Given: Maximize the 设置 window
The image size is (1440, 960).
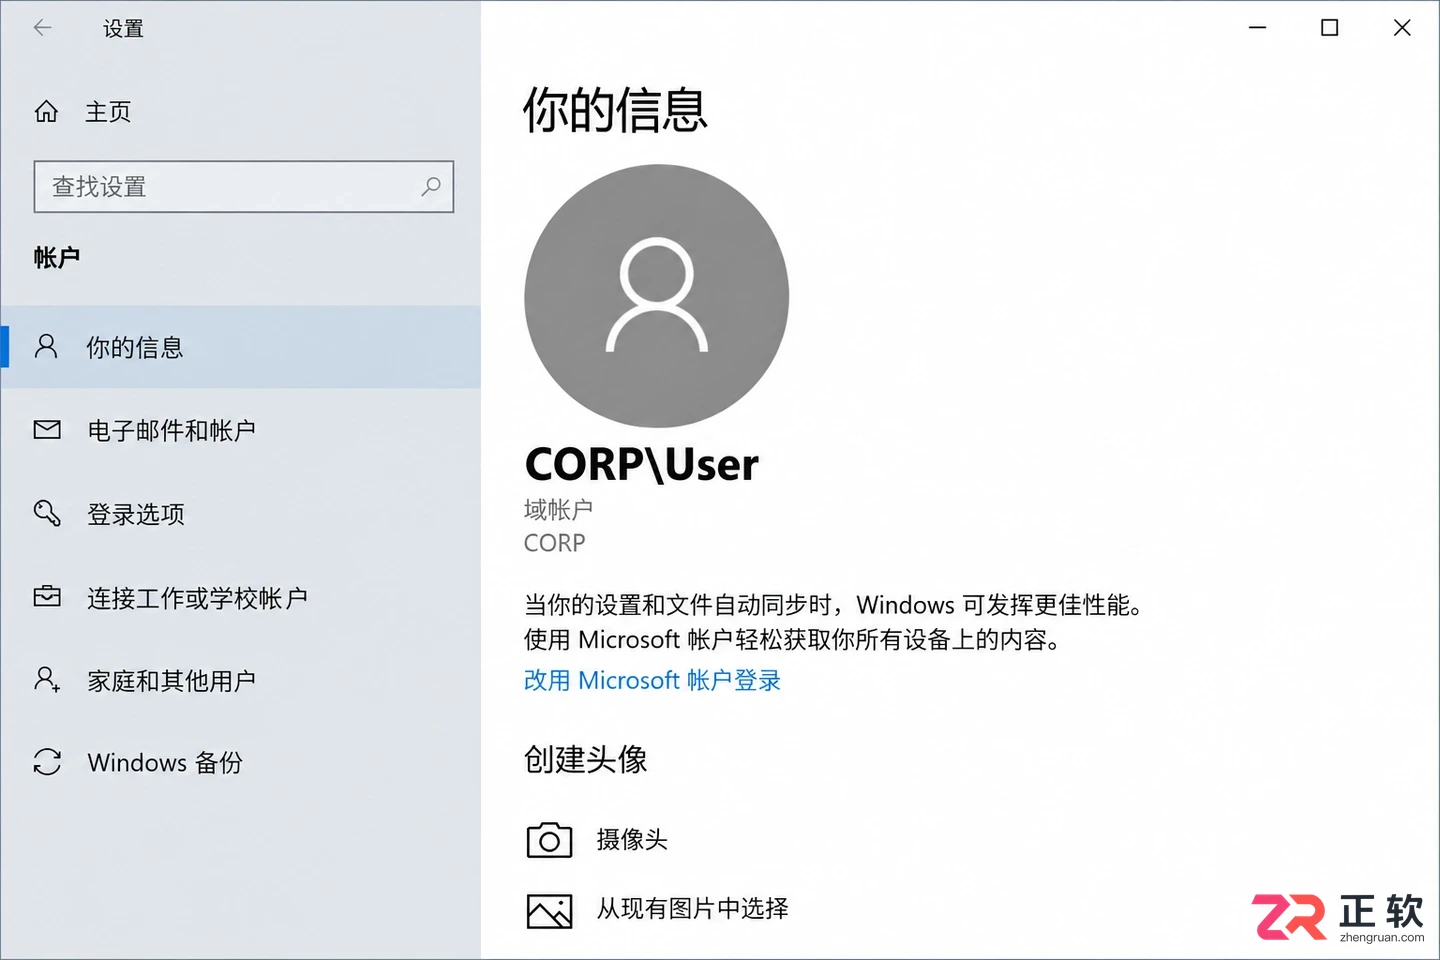Looking at the screenshot, I should pyautogui.click(x=1330, y=28).
